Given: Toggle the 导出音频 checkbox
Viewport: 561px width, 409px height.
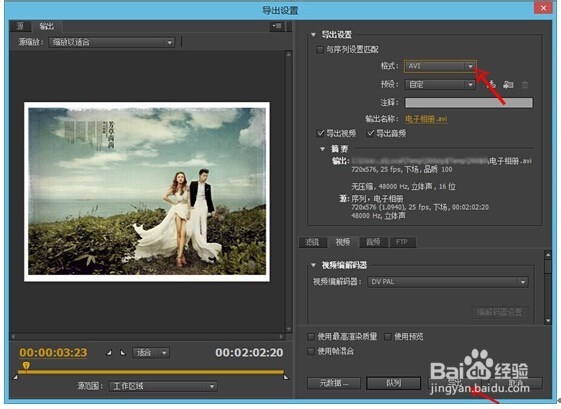Looking at the screenshot, I should (370, 133).
